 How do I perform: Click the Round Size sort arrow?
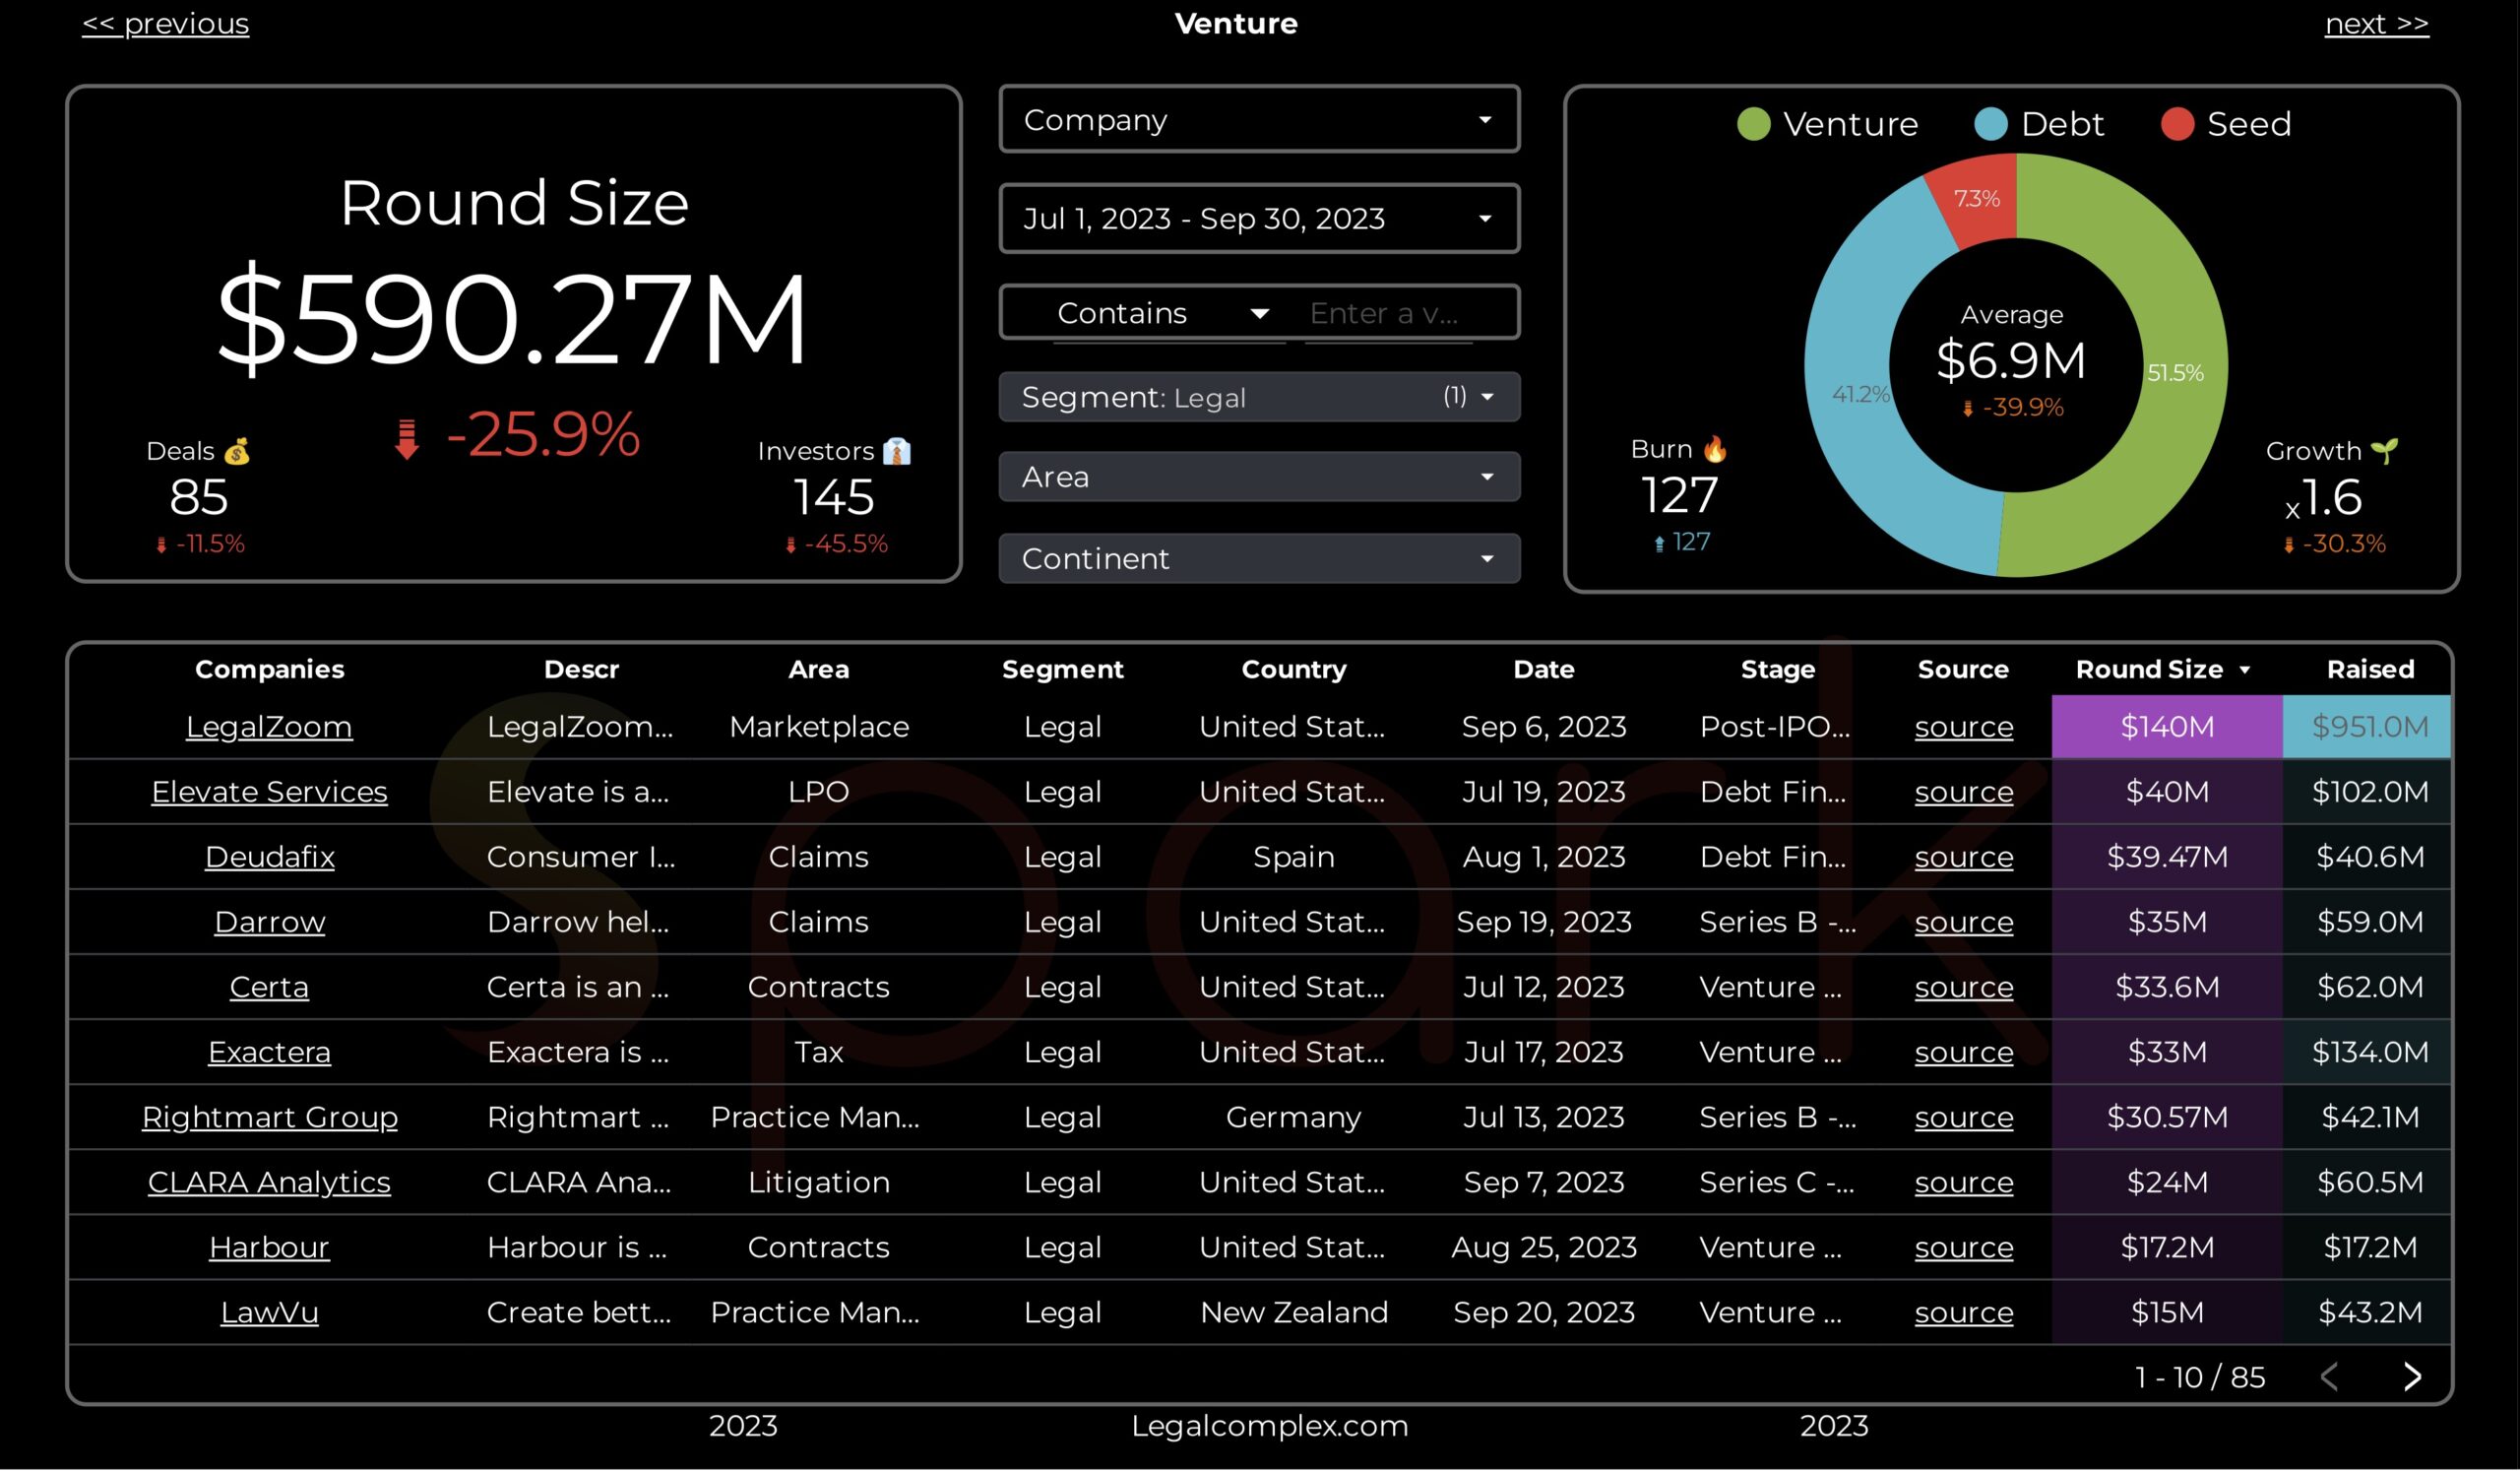[2244, 670]
